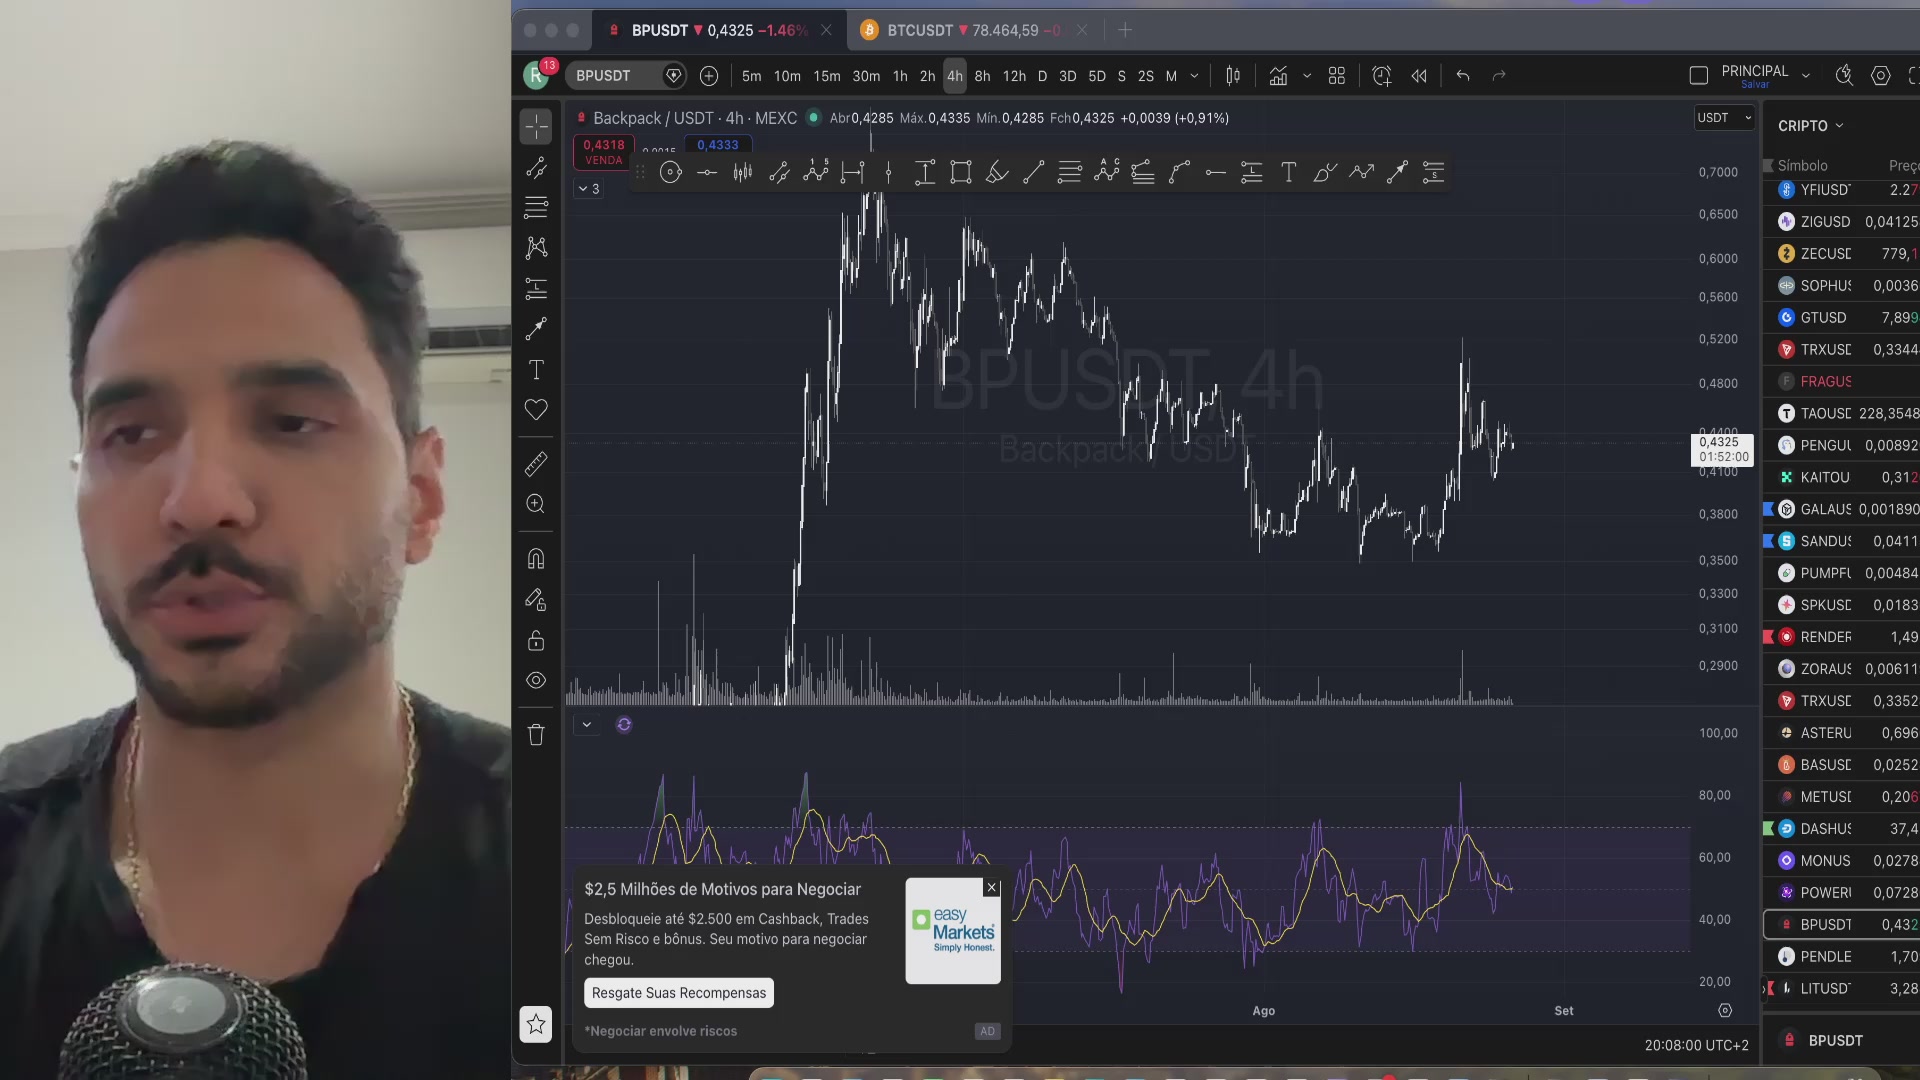Select the crosshair cursor tool
Screen dimensions: 1920x1080
536,127
